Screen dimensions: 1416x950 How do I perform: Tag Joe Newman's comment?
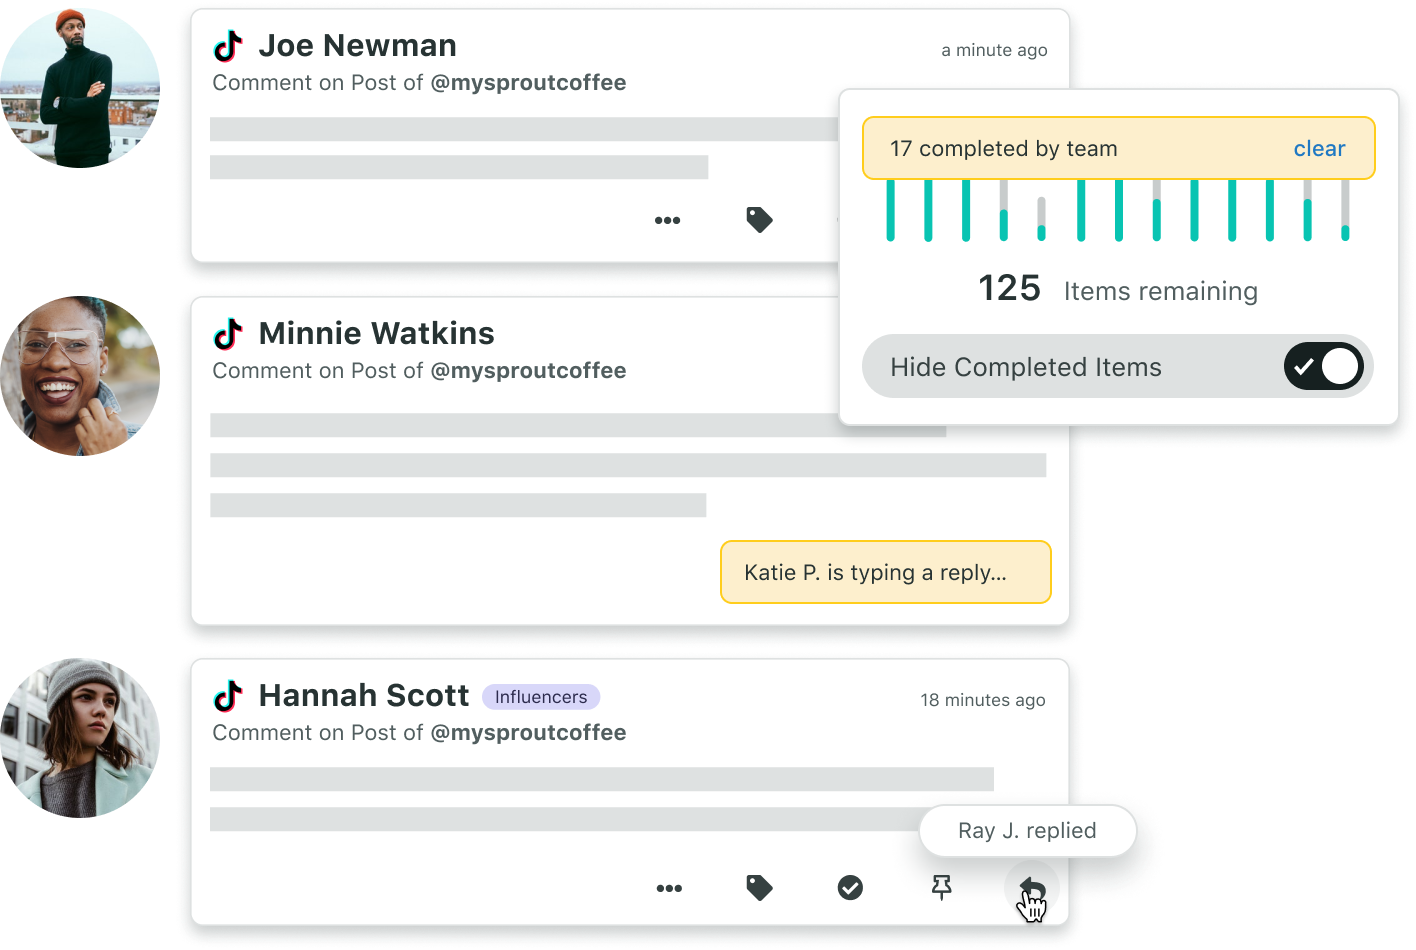point(759,220)
